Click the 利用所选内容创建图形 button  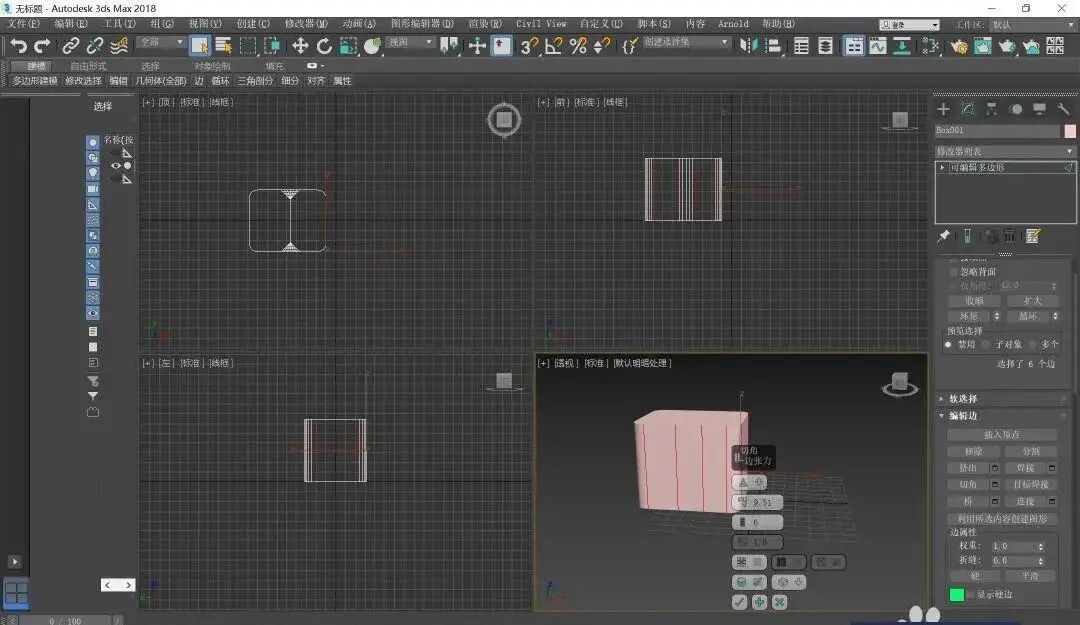(x=1002, y=519)
